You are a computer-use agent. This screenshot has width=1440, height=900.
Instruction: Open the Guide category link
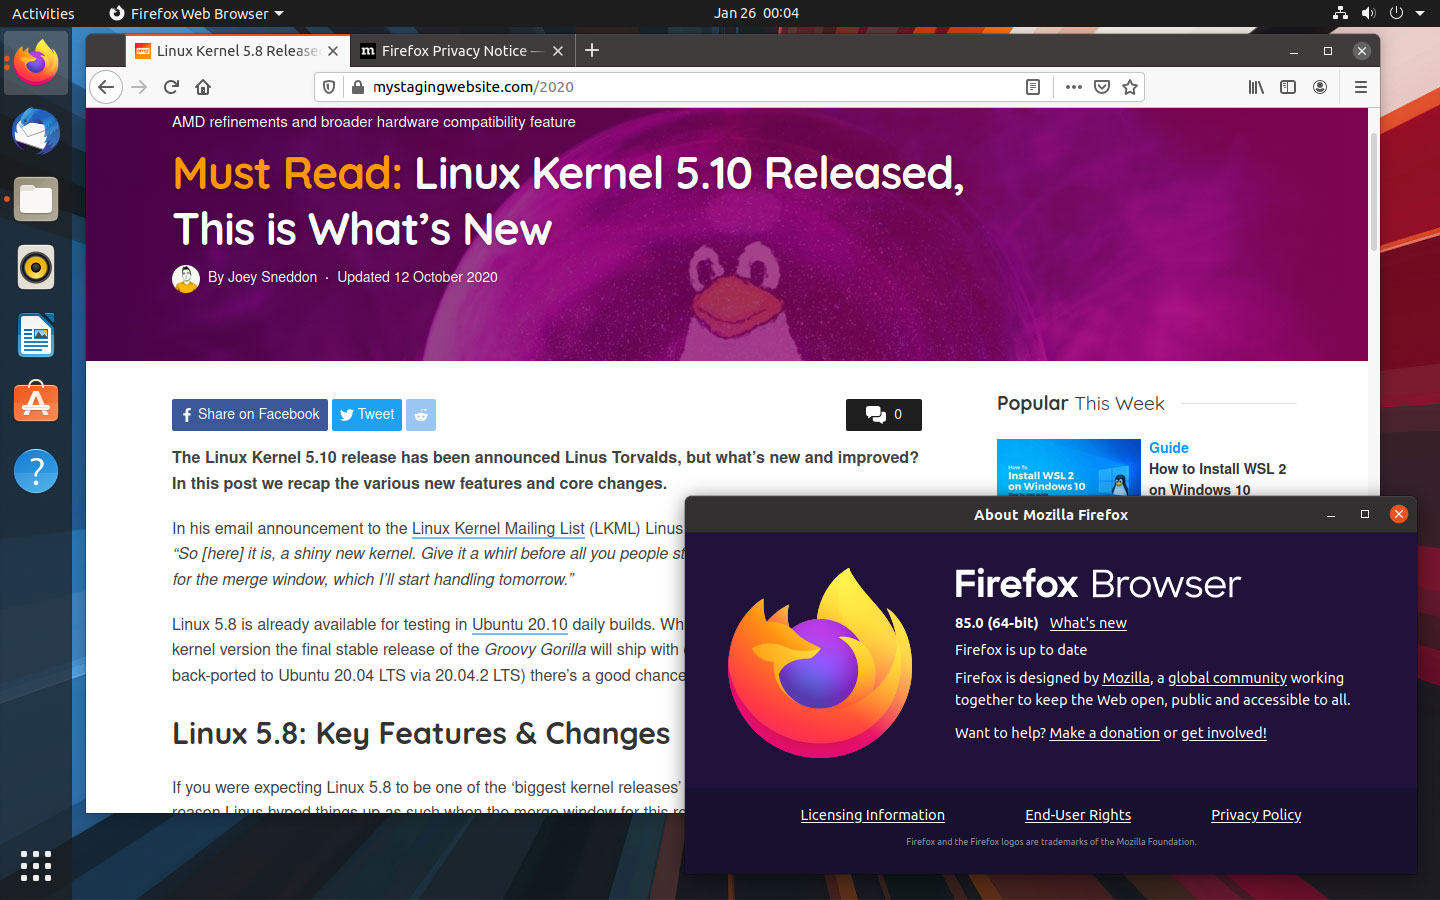click(1169, 448)
